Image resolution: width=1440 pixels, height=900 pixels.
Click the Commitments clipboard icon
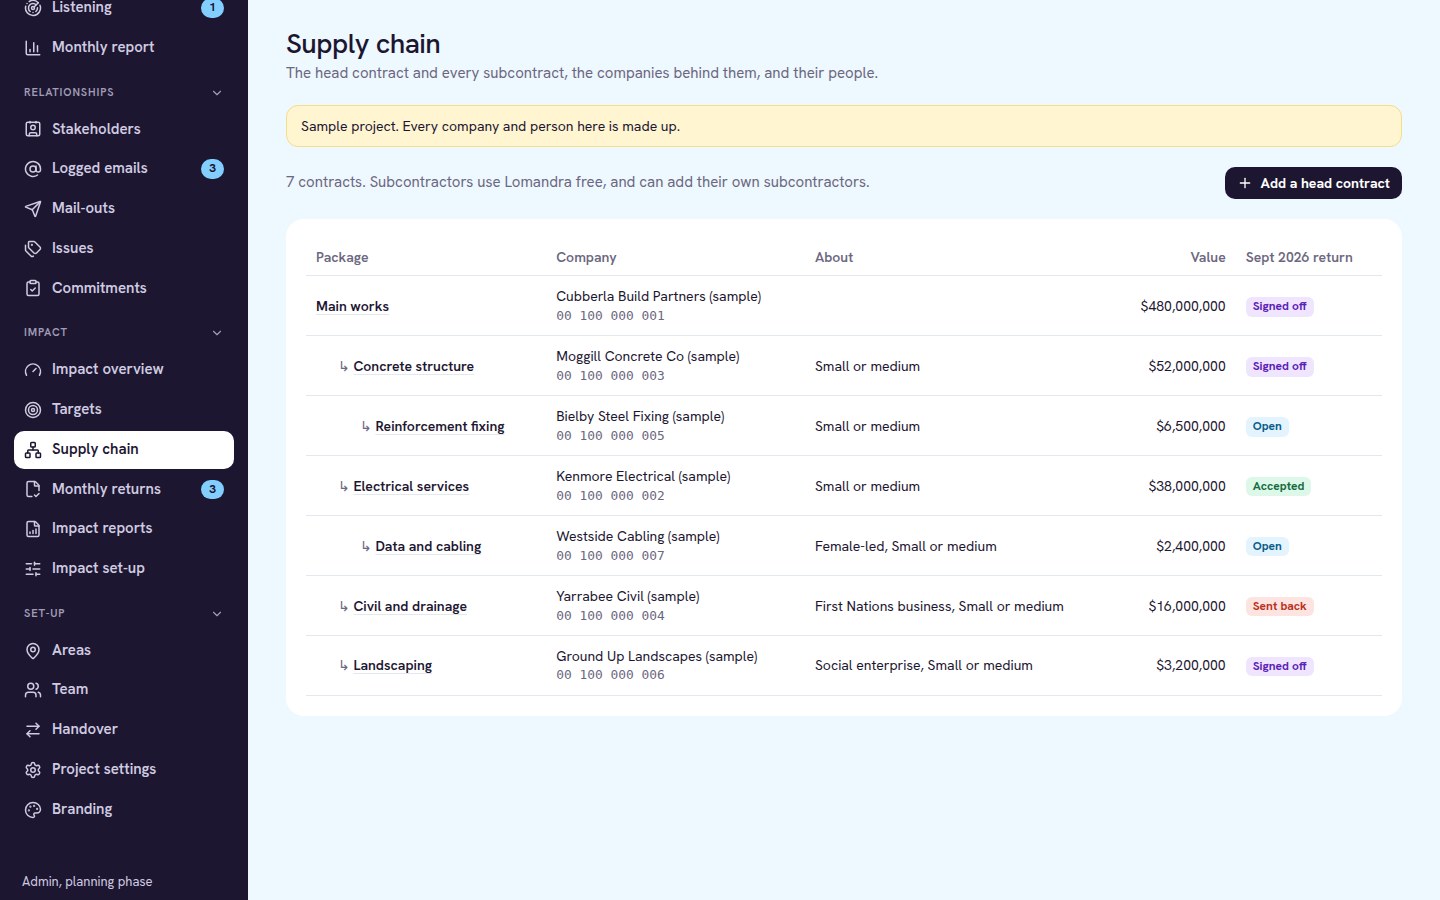coord(33,288)
